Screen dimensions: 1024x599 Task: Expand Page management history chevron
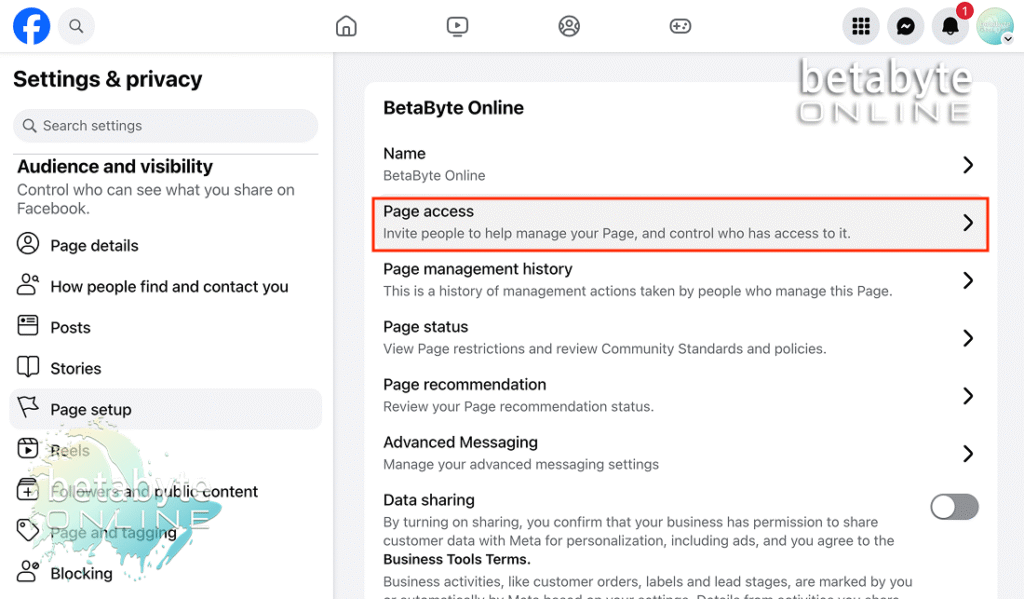coord(967,281)
